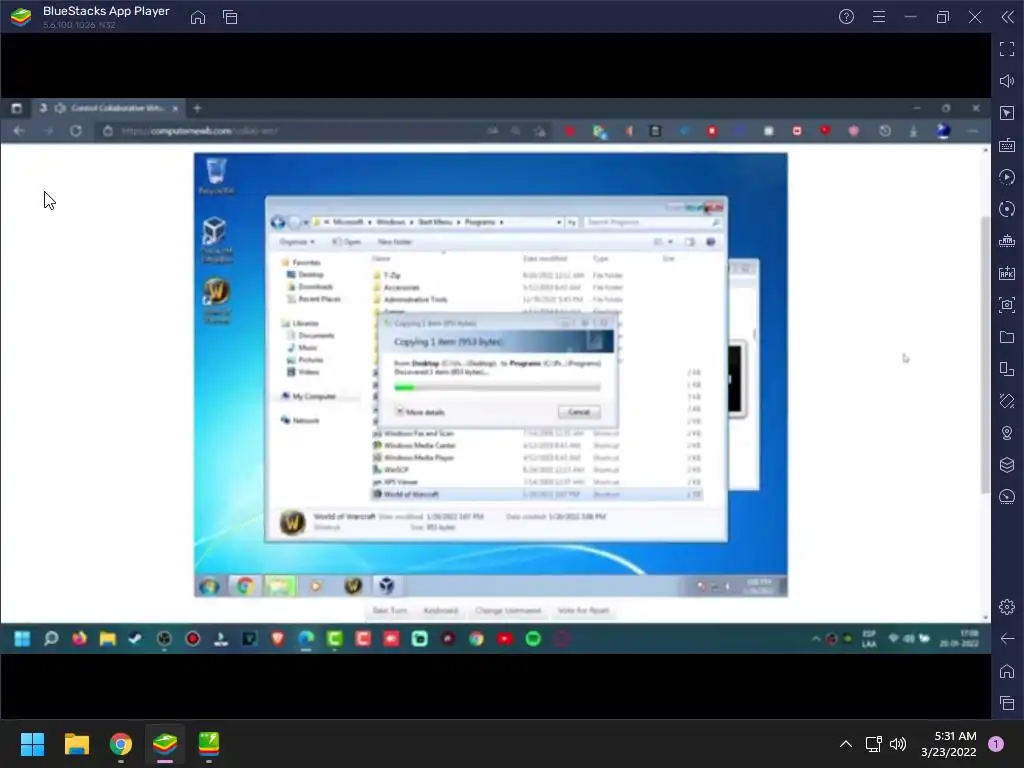The image size is (1024, 768).
Task: Click the Keyboard button below the VM
Action: (x=441, y=611)
